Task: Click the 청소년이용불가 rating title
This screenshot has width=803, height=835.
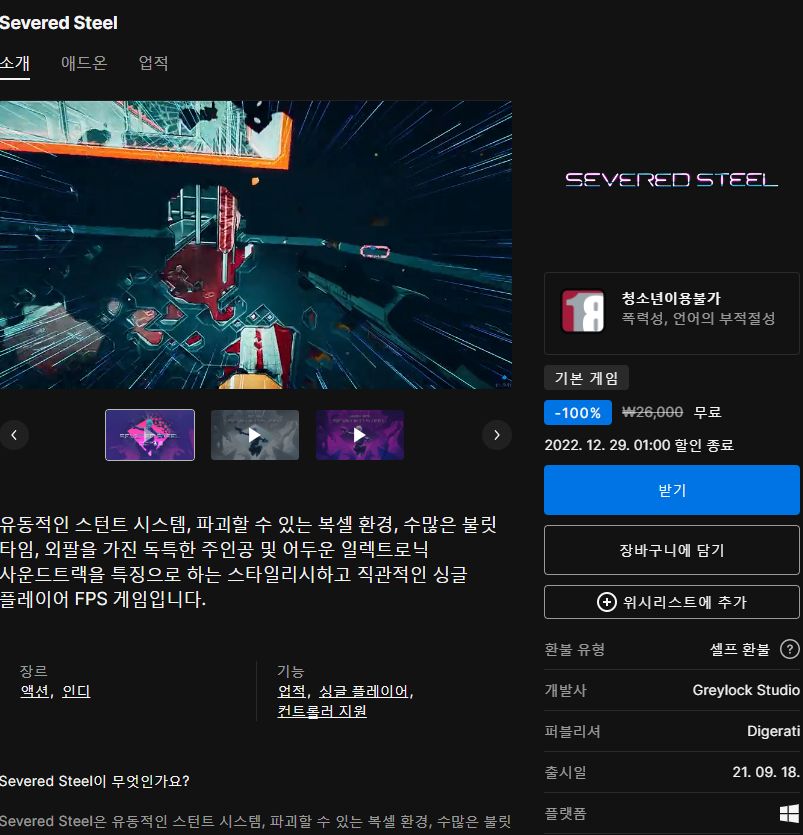Action: [671, 298]
